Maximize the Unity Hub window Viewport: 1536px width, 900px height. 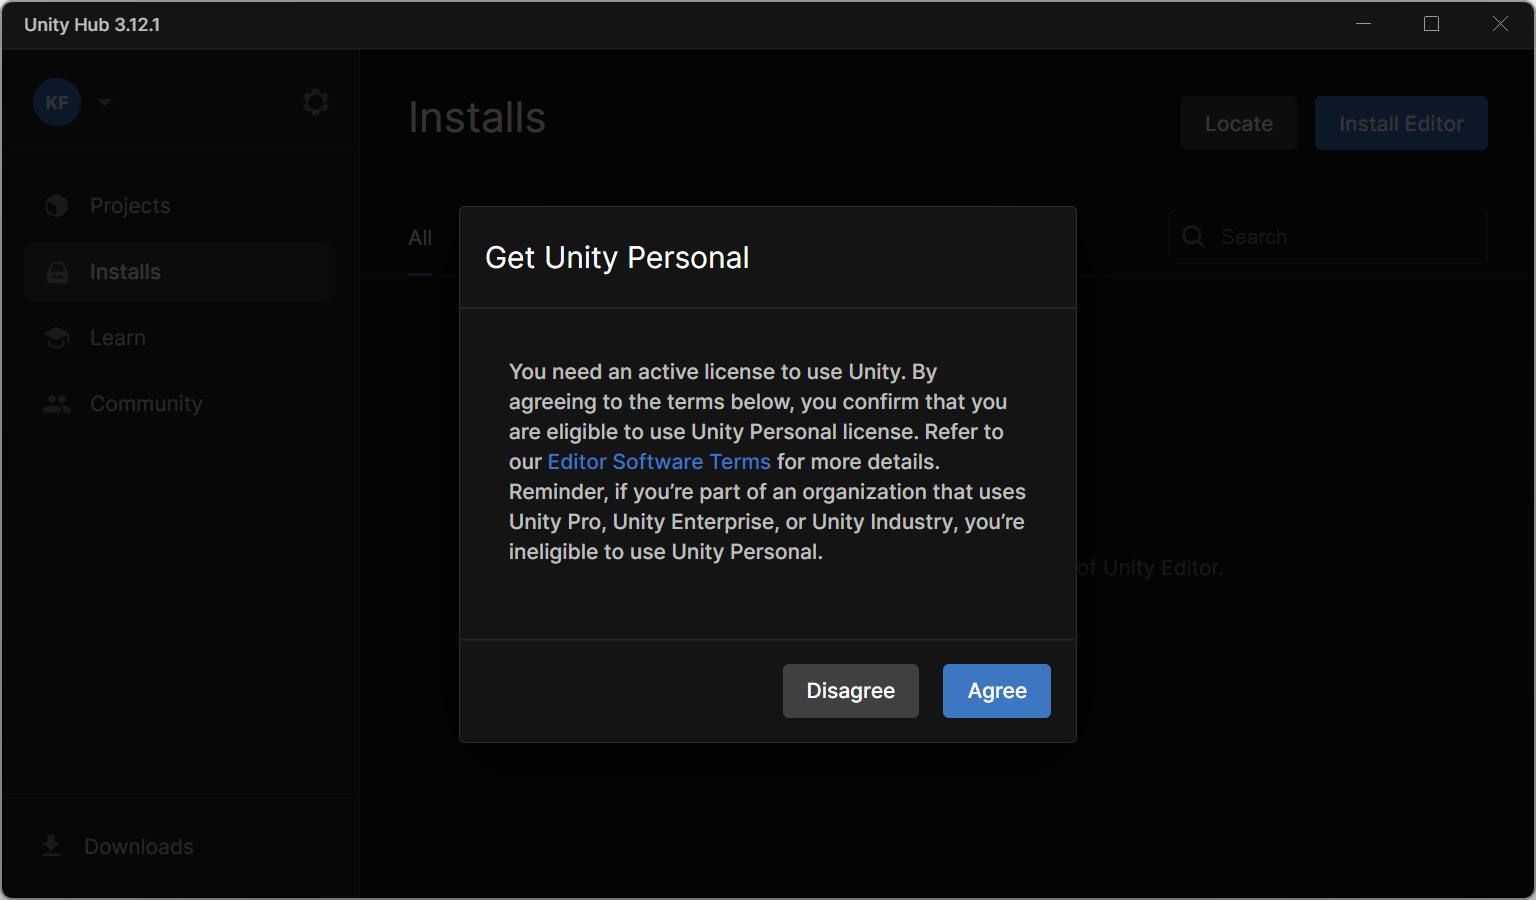[x=1431, y=24]
